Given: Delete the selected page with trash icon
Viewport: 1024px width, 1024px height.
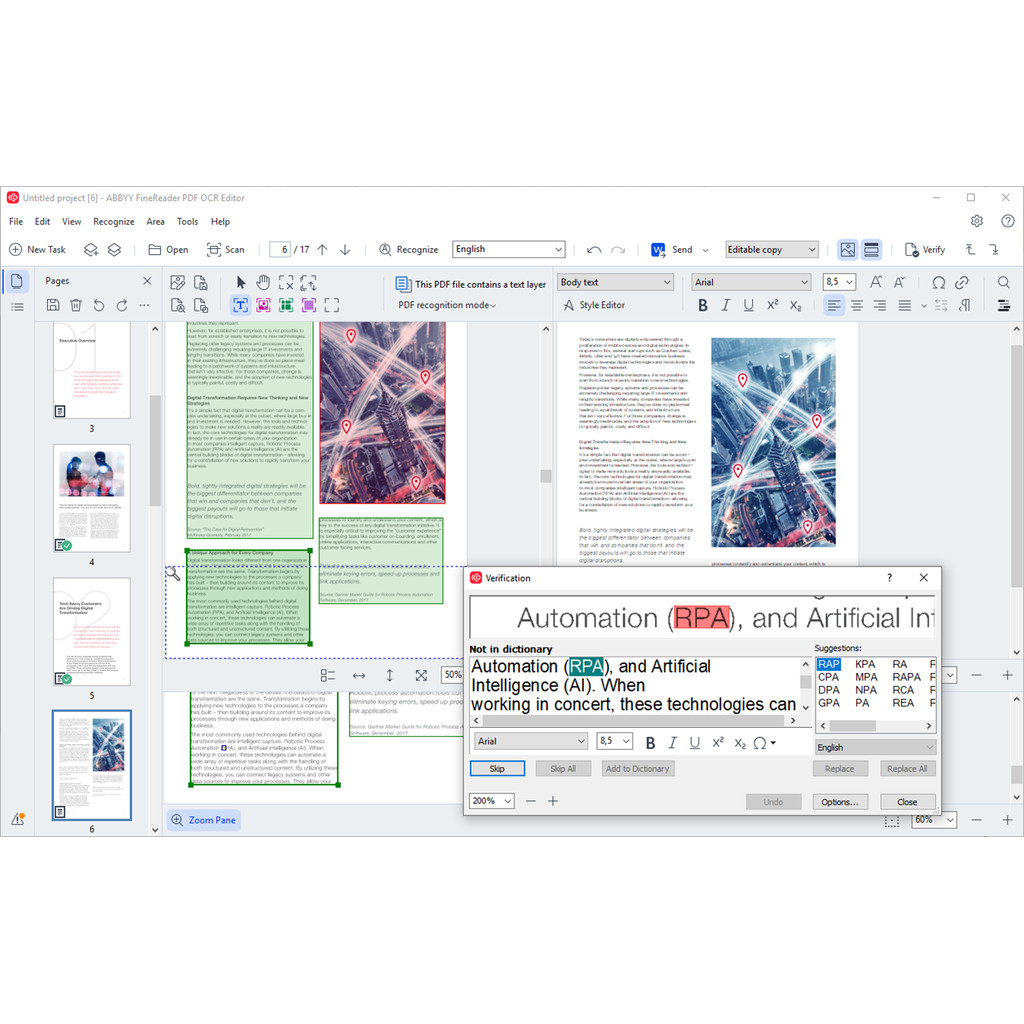Looking at the screenshot, I should click(x=75, y=305).
